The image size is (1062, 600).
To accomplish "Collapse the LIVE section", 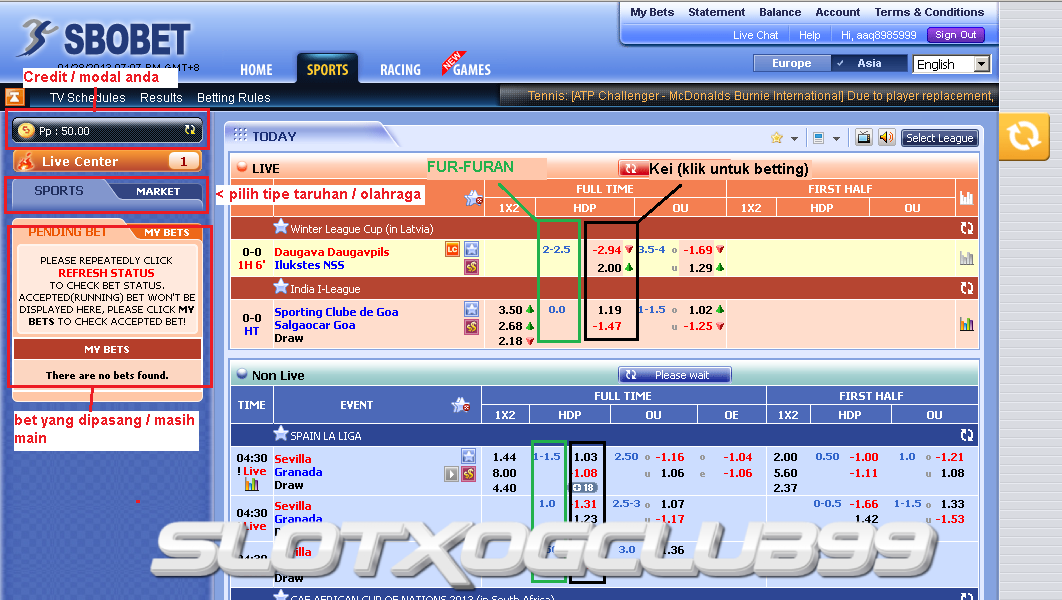I will (242, 167).
